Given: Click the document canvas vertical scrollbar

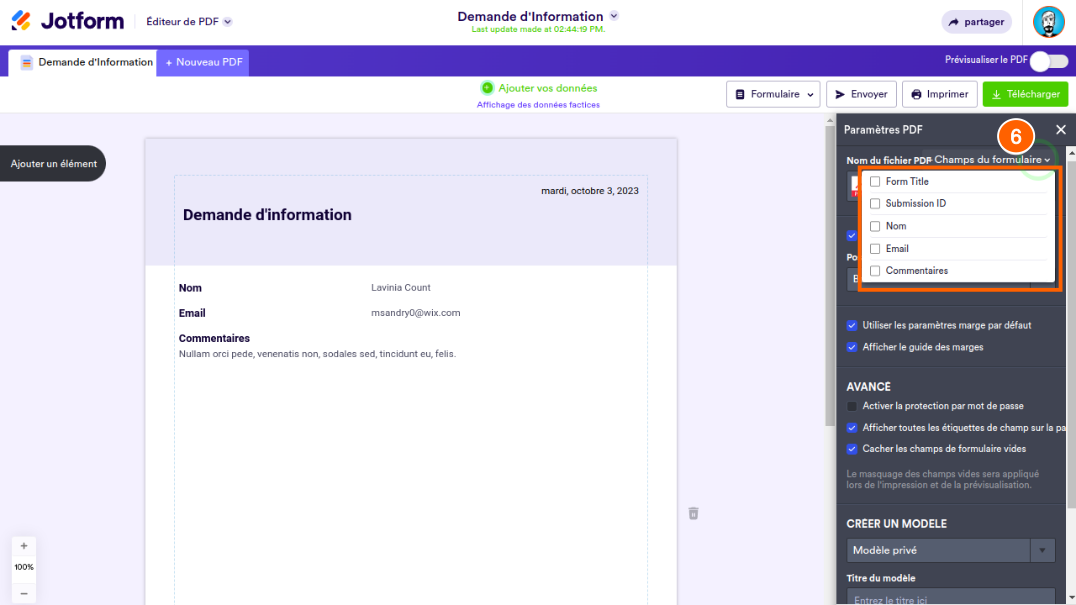Looking at the screenshot, I should pos(830,274).
